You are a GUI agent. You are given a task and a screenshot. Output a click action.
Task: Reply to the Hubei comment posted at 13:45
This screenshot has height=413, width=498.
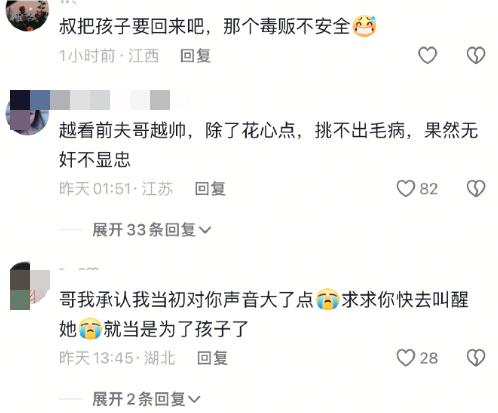tap(212, 358)
